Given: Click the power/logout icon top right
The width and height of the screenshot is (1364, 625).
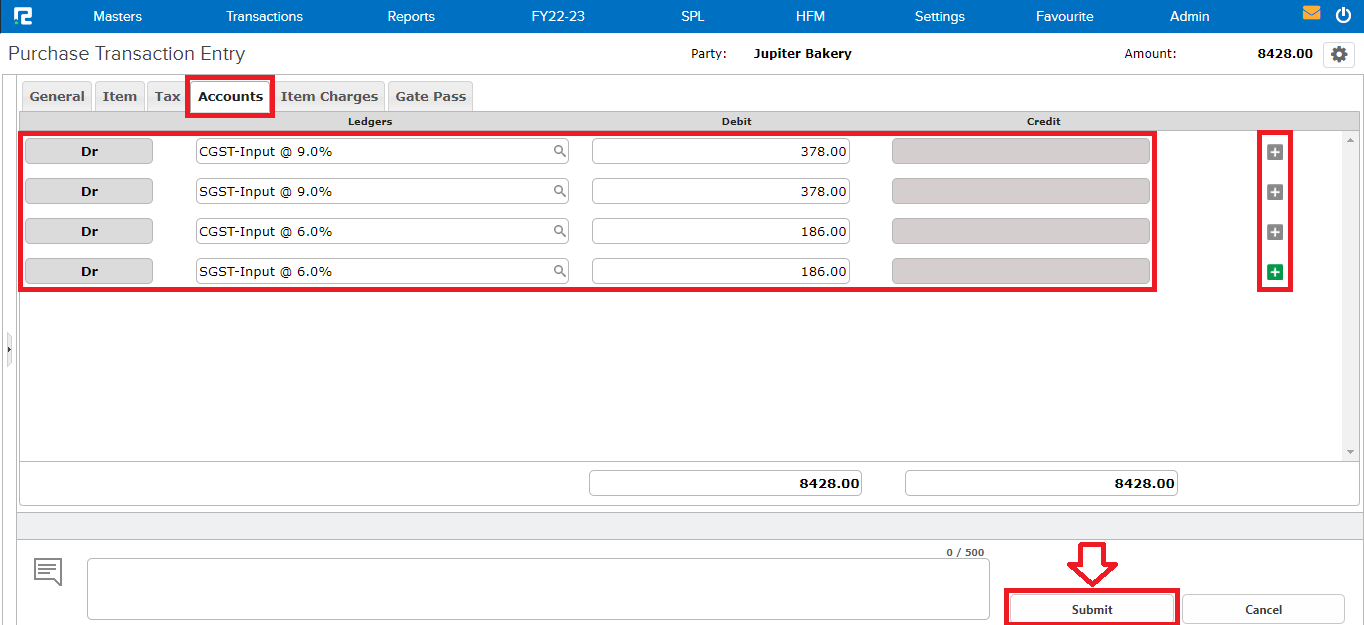Looking at the screenshot, I should click(x=1343, y=14).
